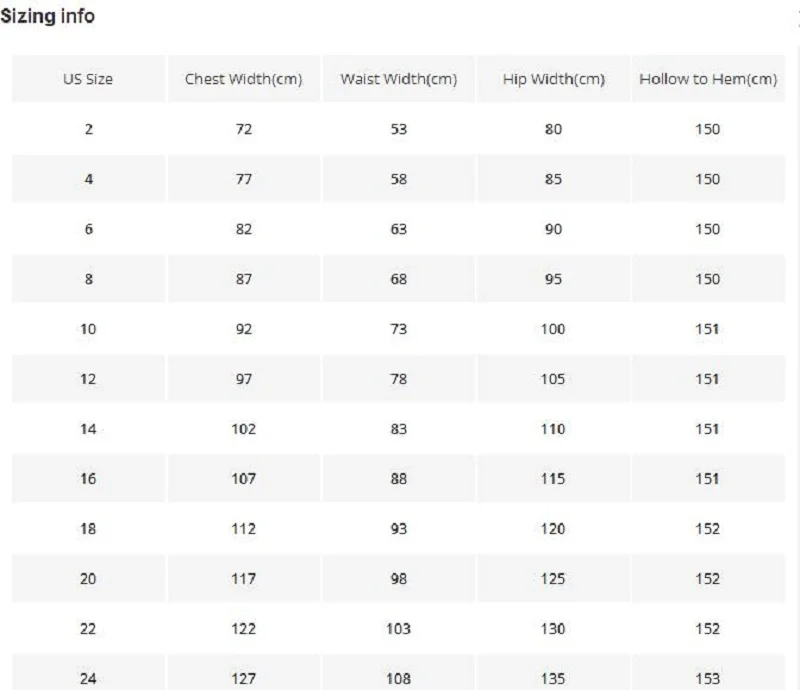Click hip width value 135
Viewport: 800px width, 690px height.
(554, 679)
